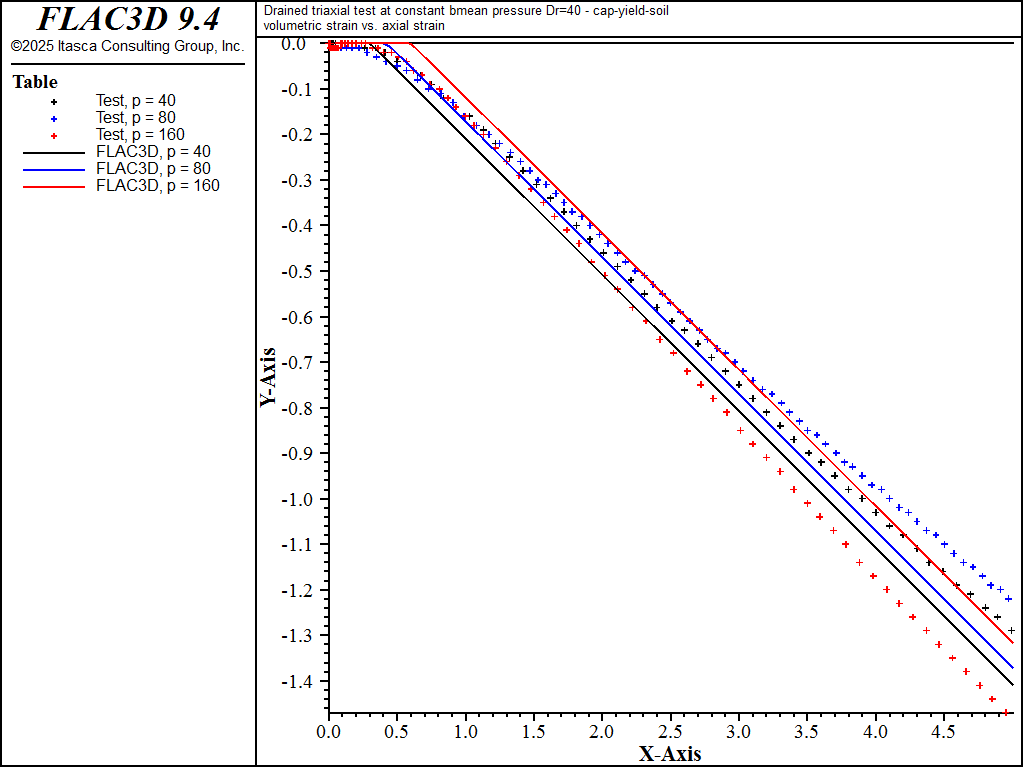This screenshot has height=768, width=1024.
Task: Click the black cross marker for Test p = 40
Action: tap(54, 101)
